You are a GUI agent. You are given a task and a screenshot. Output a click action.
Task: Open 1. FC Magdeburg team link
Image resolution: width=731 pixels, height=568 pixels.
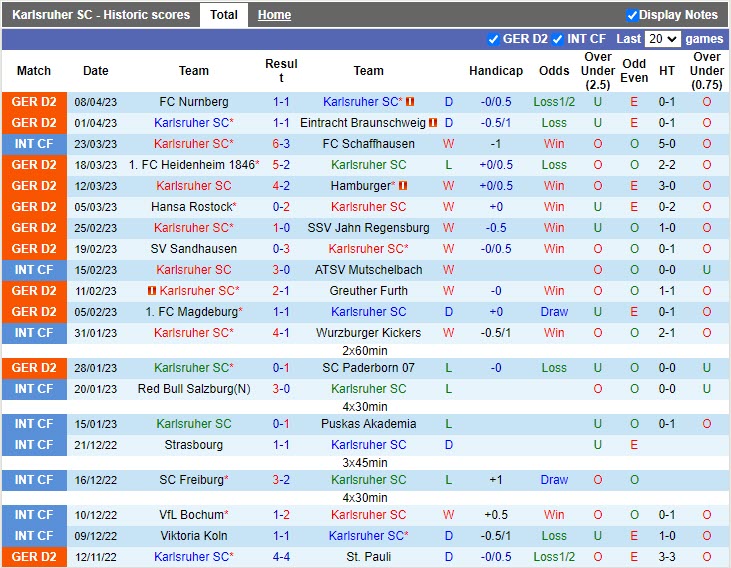(191, 312)
